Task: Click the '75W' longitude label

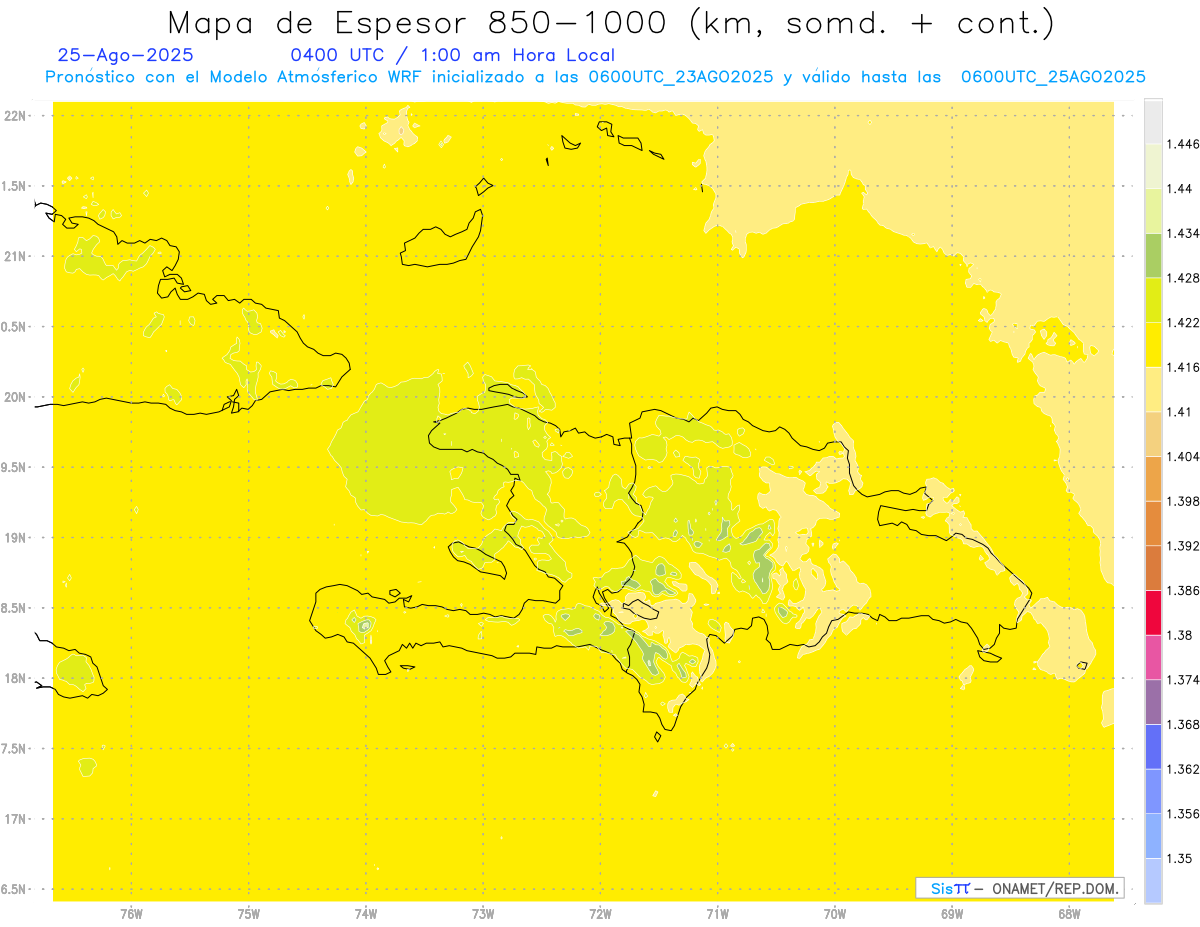Action: click(x=248, y=914)
